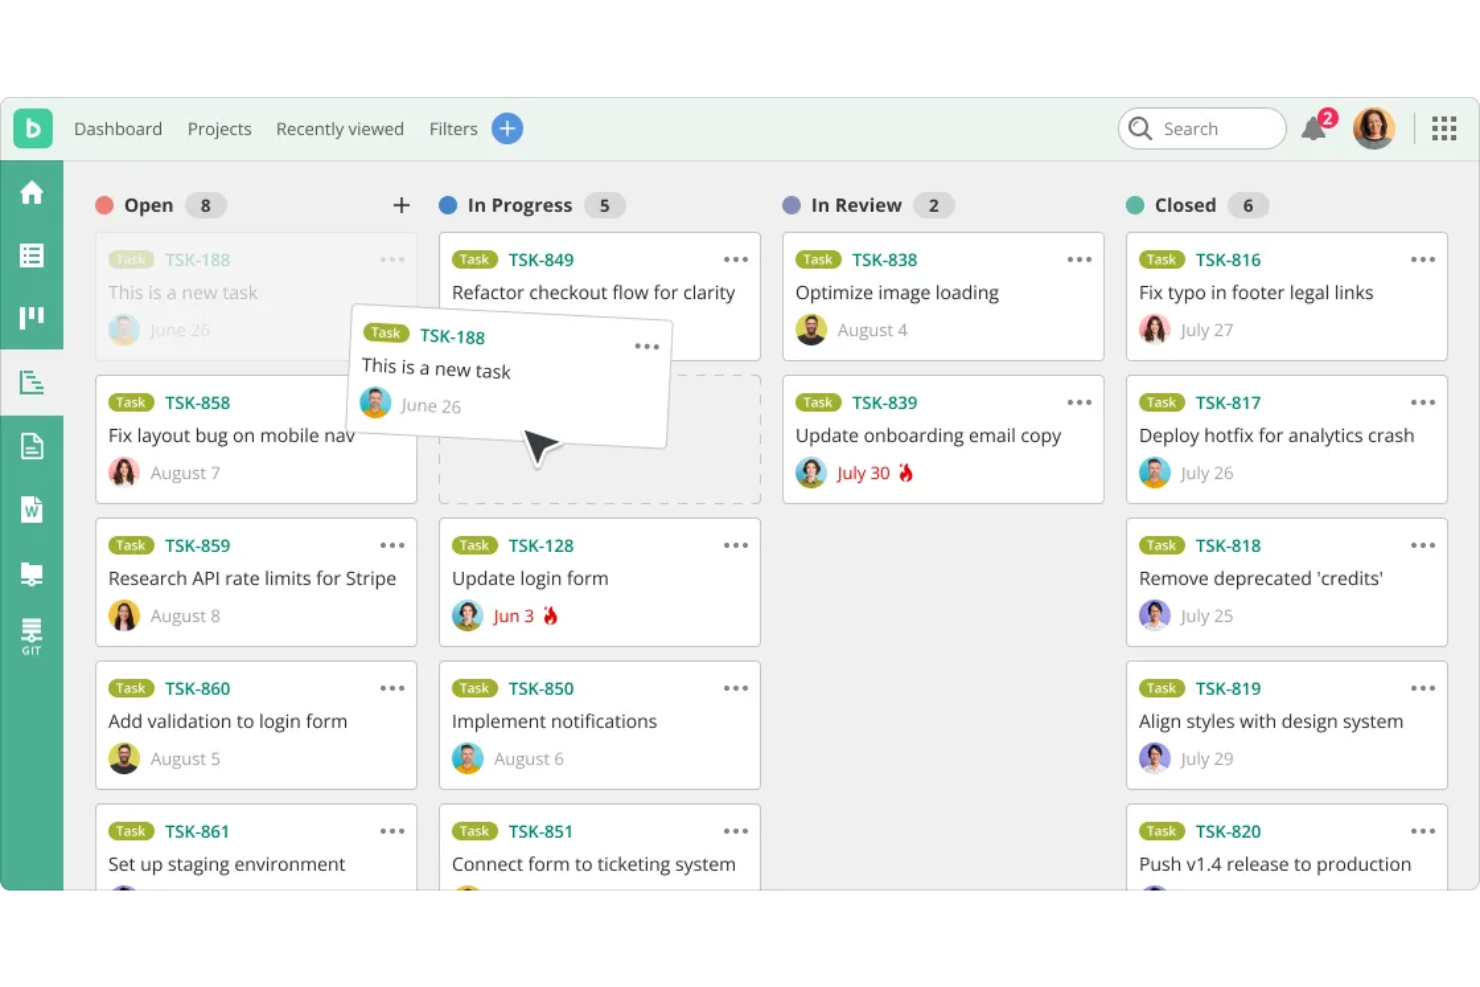Image resolution: width=1480 pixels, height=987 pixels.
Task: Click the search magnifier icon
Action: click(x=1139, y=128)
